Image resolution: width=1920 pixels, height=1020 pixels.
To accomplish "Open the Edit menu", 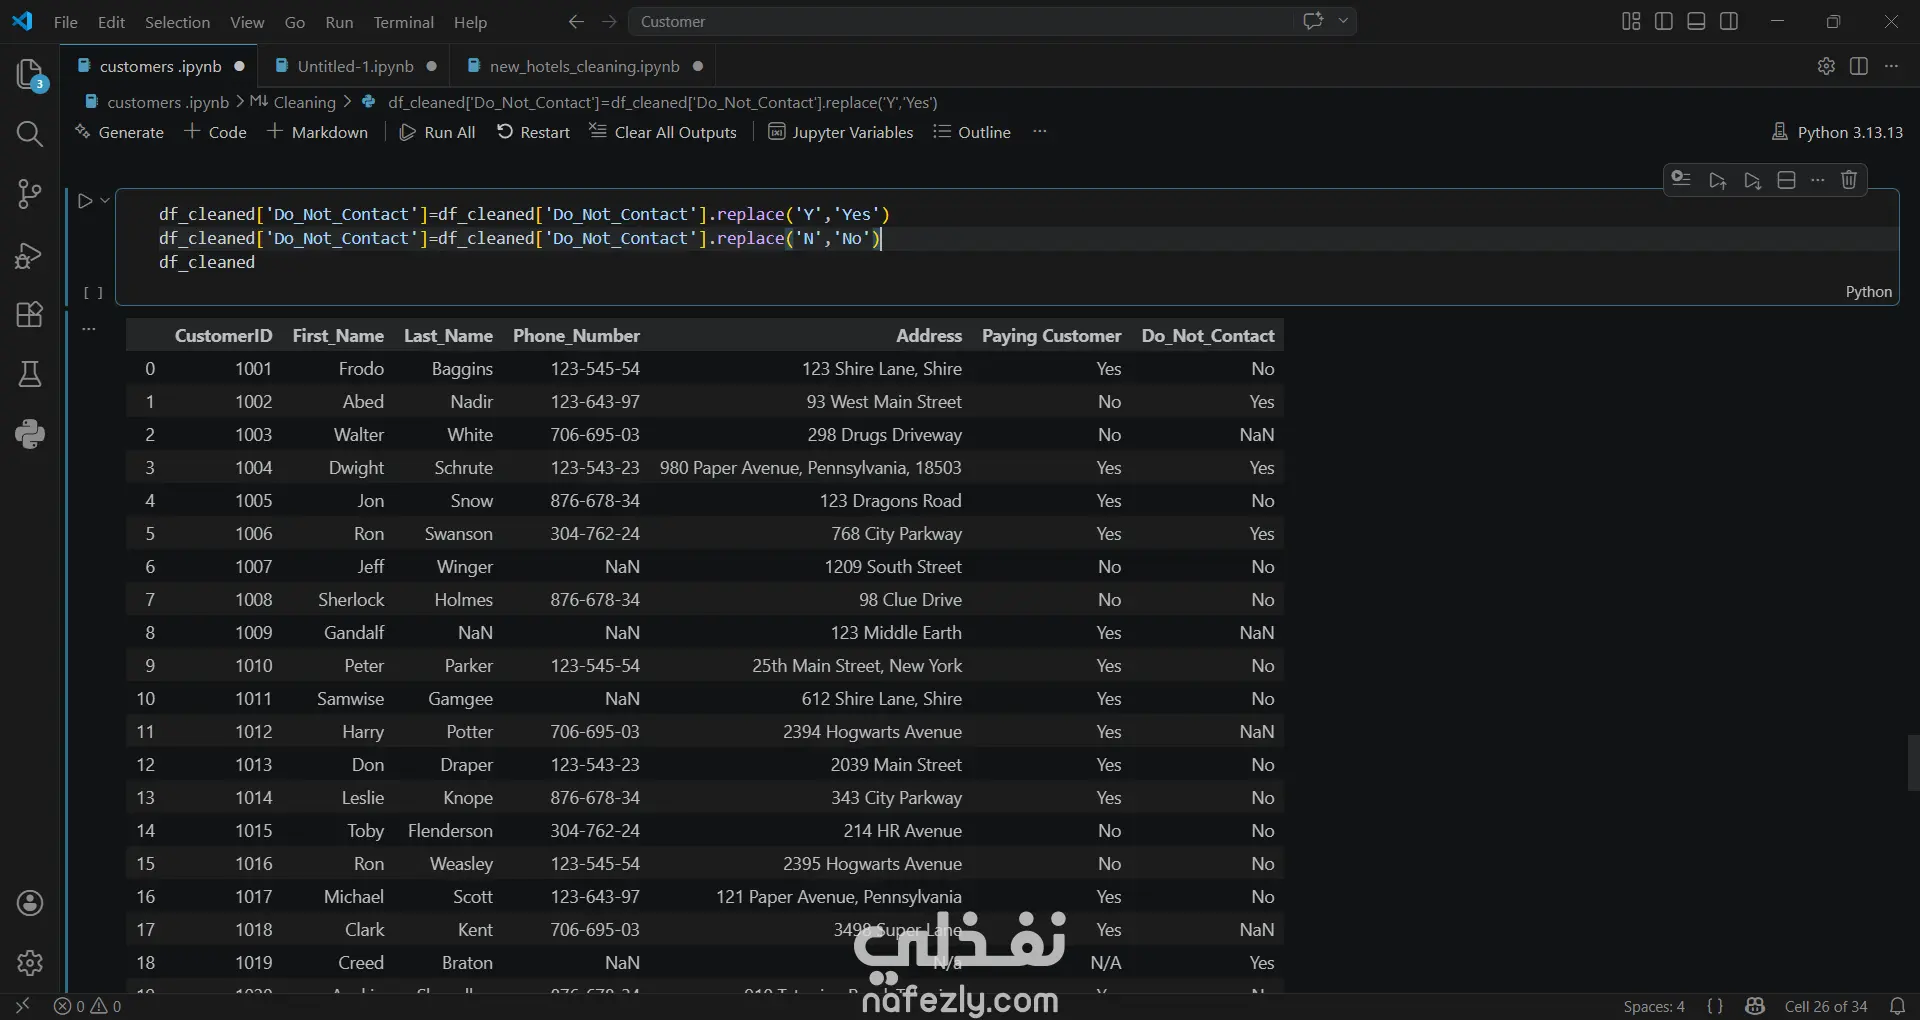I will pos(111,22).
